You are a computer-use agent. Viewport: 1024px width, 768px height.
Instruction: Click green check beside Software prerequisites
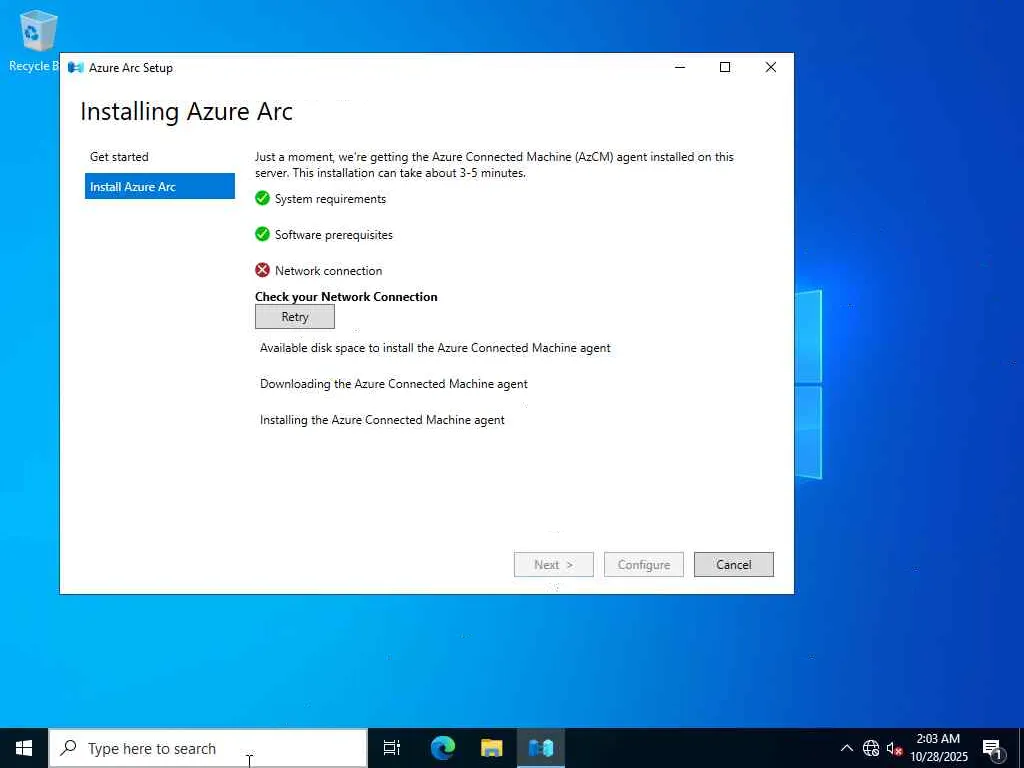(x=263, y=234)
